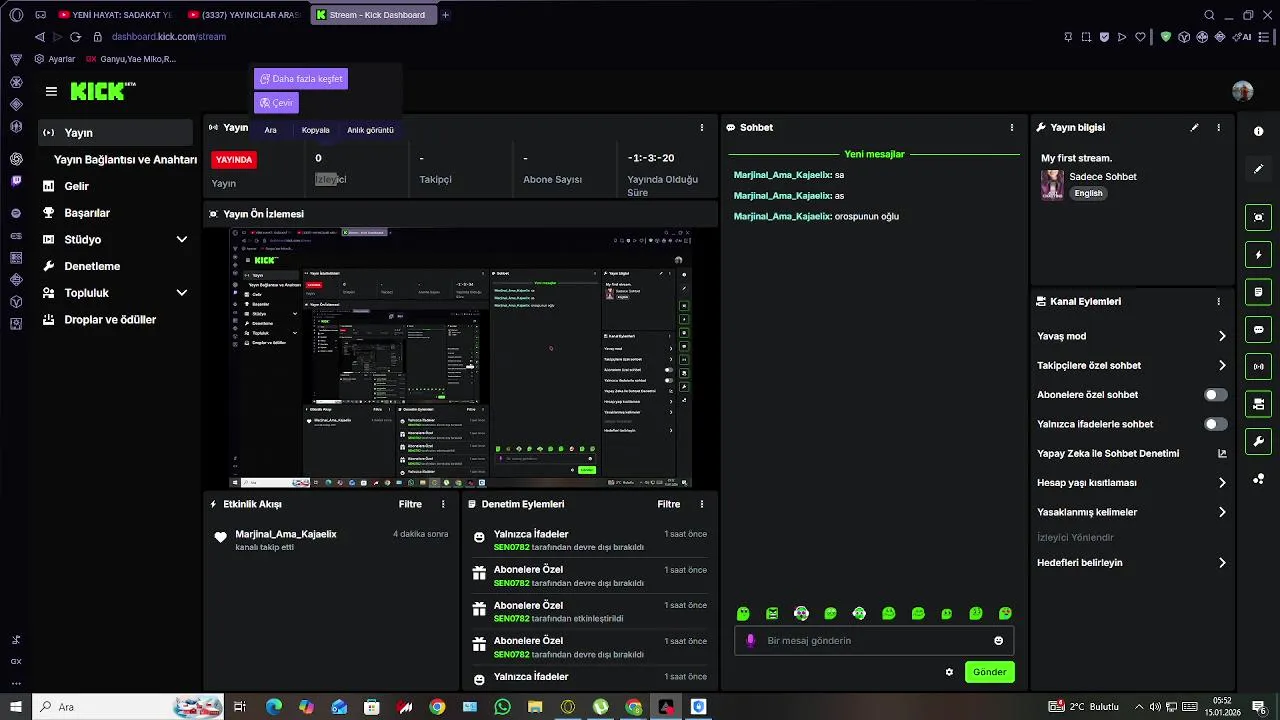Choose Anlık görüntü in the selection popup
Viewport: 1280px width, 720px height.
[370, 130]
